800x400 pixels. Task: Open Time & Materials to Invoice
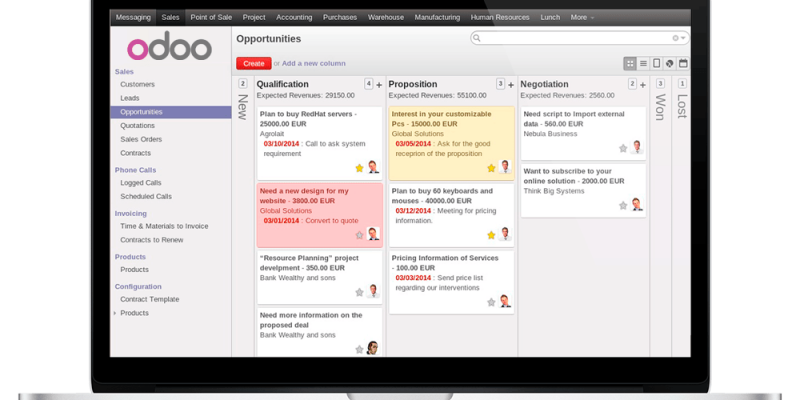coord(164,226)
